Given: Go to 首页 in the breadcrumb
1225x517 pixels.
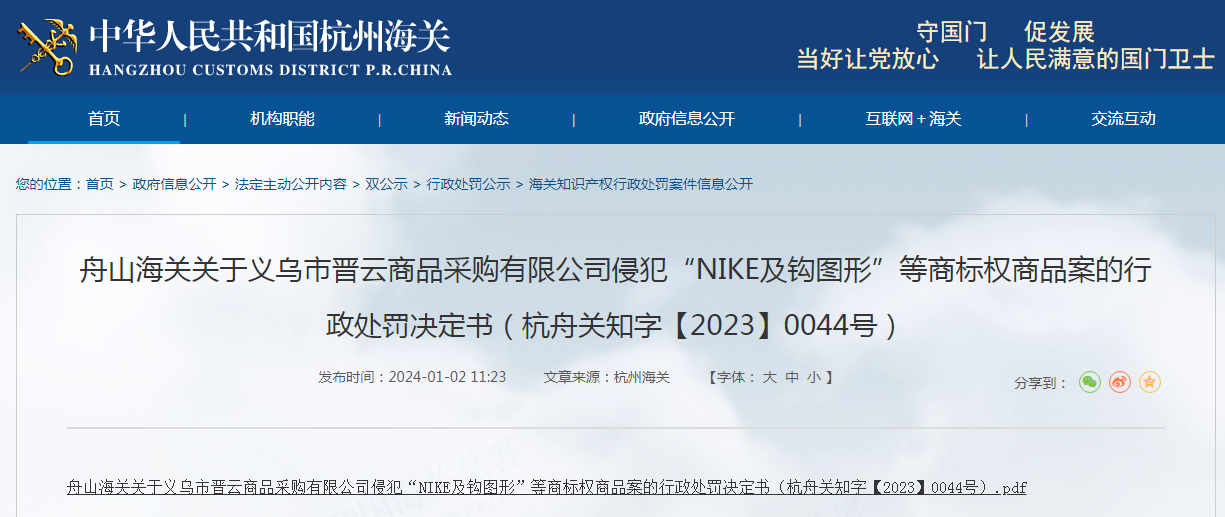Looking at the screenshot, I should 99,184.
